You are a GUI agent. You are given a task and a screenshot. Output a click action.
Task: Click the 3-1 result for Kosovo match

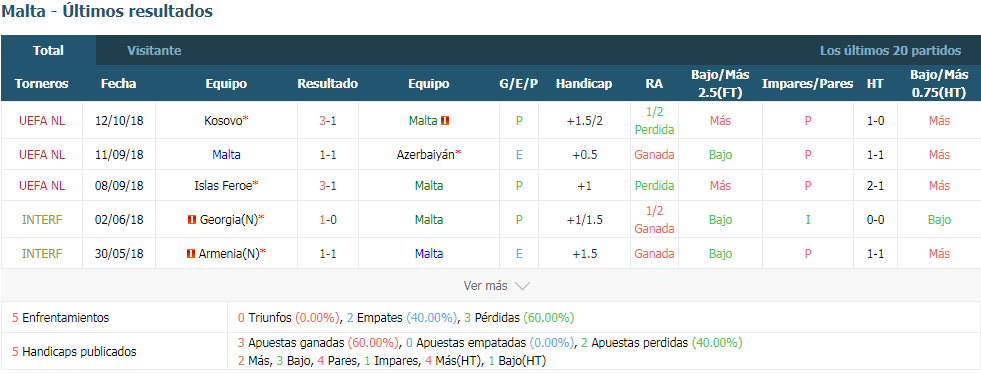click(327, 121)
